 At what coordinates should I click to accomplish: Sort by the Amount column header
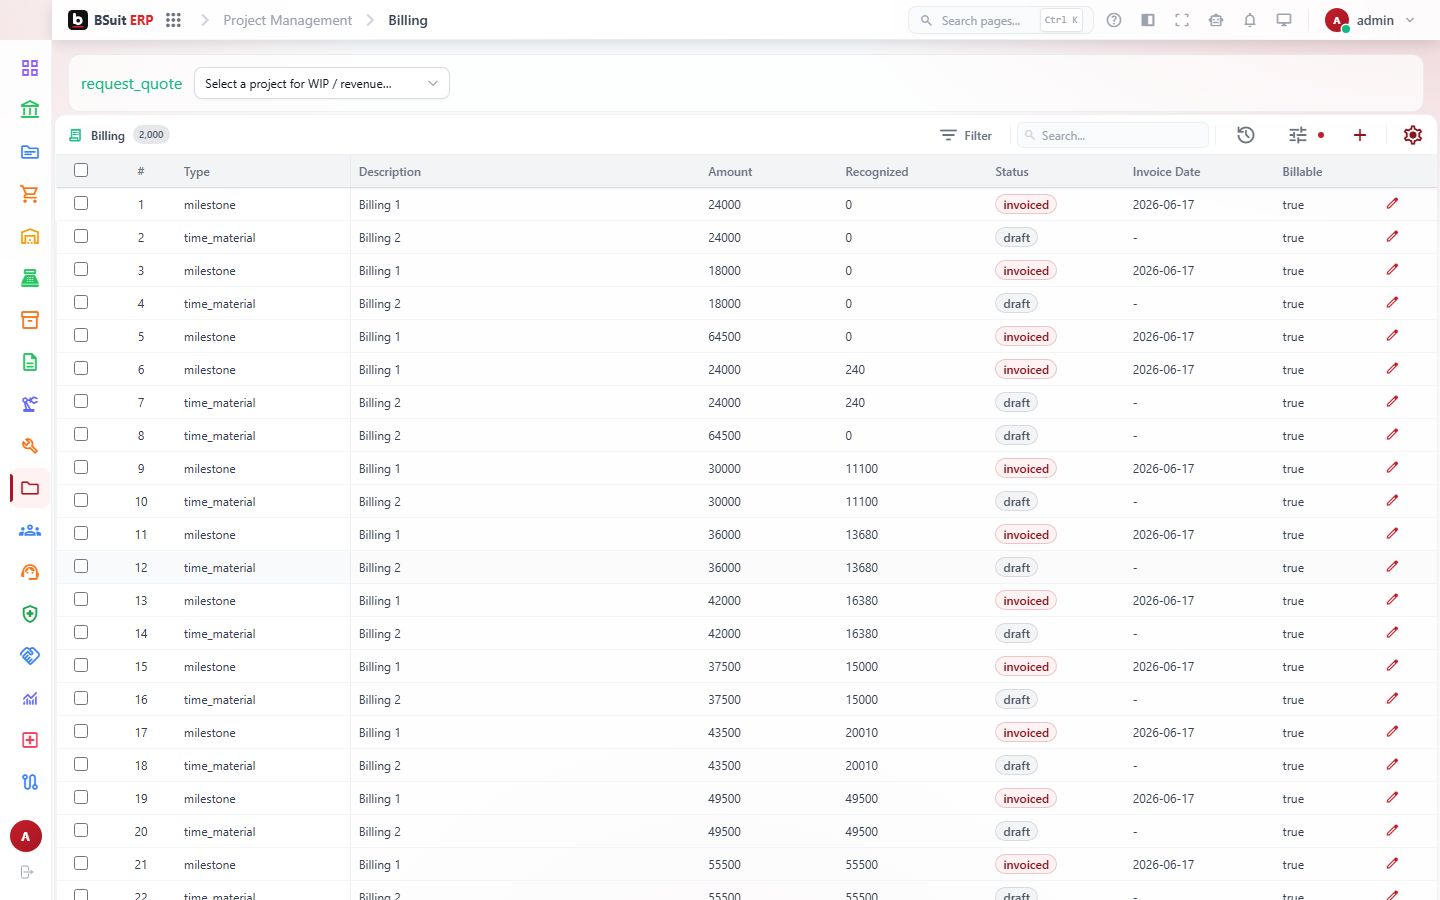click(730, 172)
